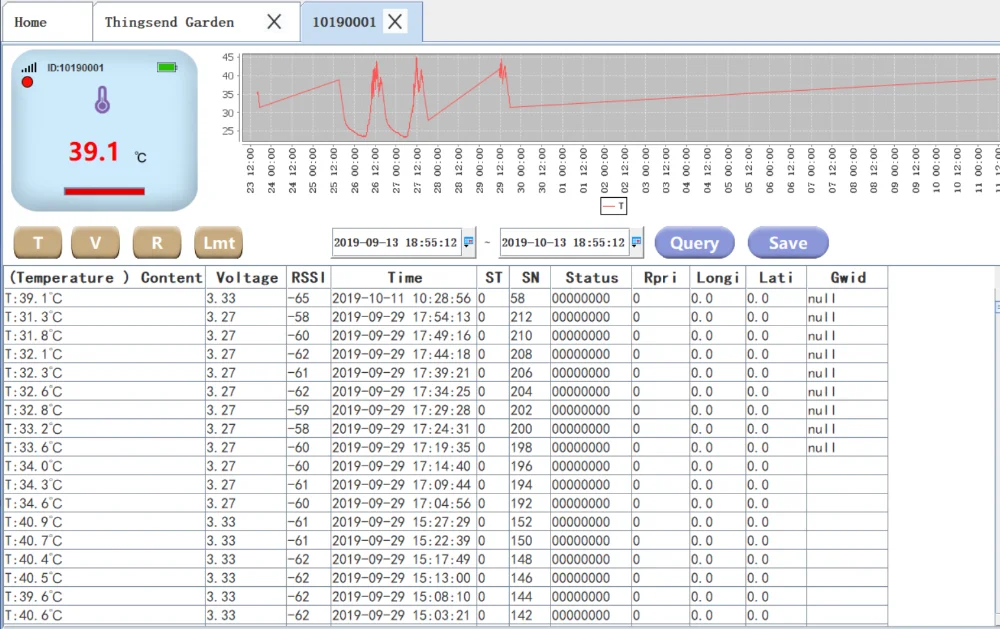The height and width of the screenshot is (629, 1000).
Task: Click the signal strength bars icon
Action: click(29, 67)
